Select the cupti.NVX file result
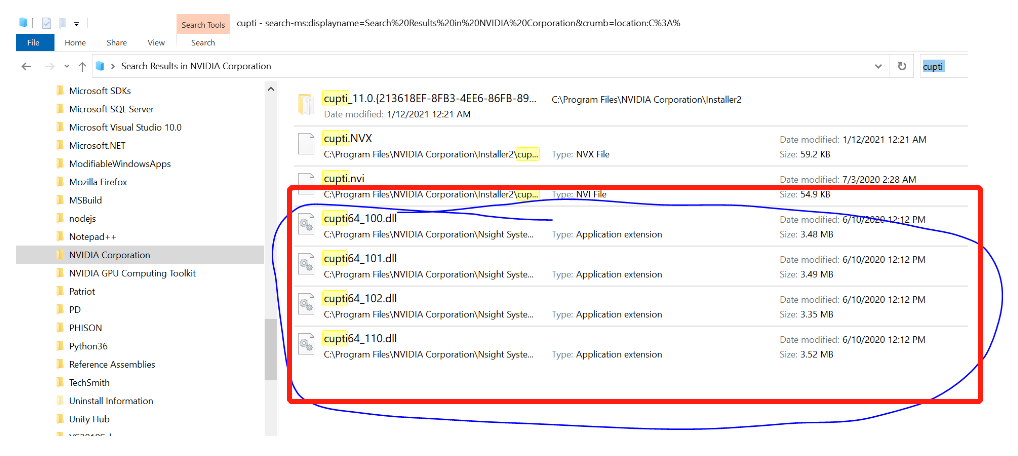The height and width of the screenshot is (456, 1018). pos(628,146)
